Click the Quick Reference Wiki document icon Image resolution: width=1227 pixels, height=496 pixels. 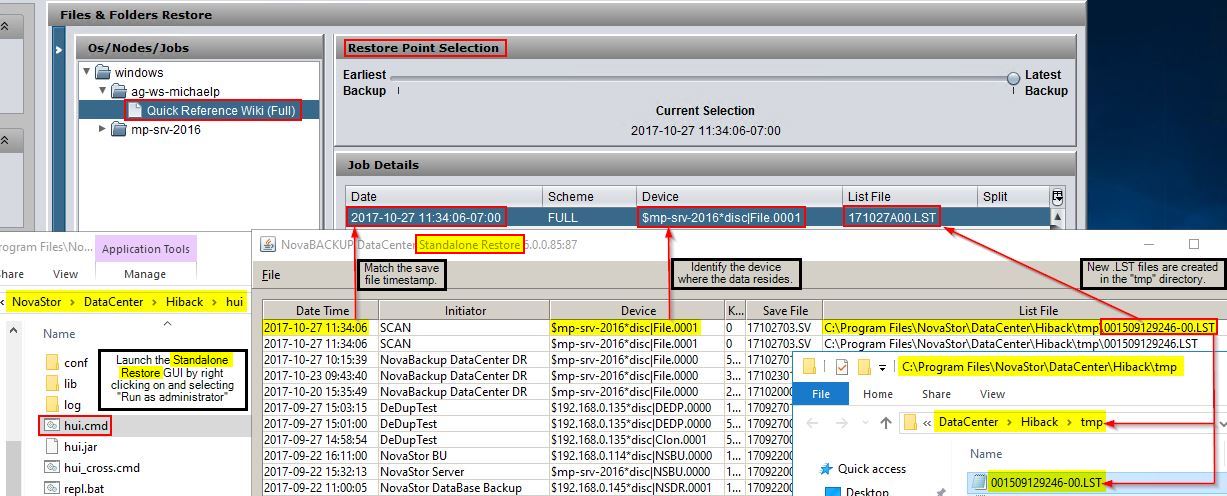[135, 110]
